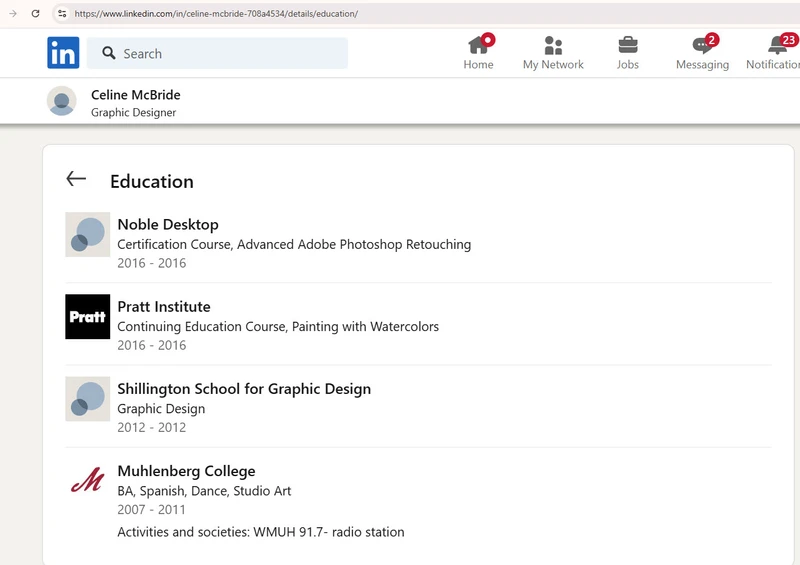The image size is (800, 565).
Task: Click the Pratt Institute logo
Action: 88,316
